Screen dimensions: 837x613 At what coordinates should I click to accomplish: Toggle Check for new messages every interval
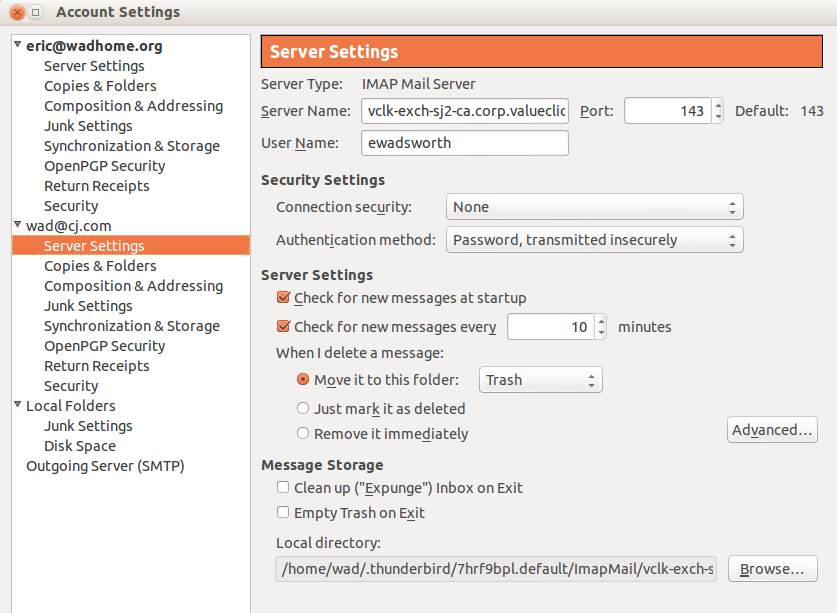pyautogui.click(x=284, y=327)
